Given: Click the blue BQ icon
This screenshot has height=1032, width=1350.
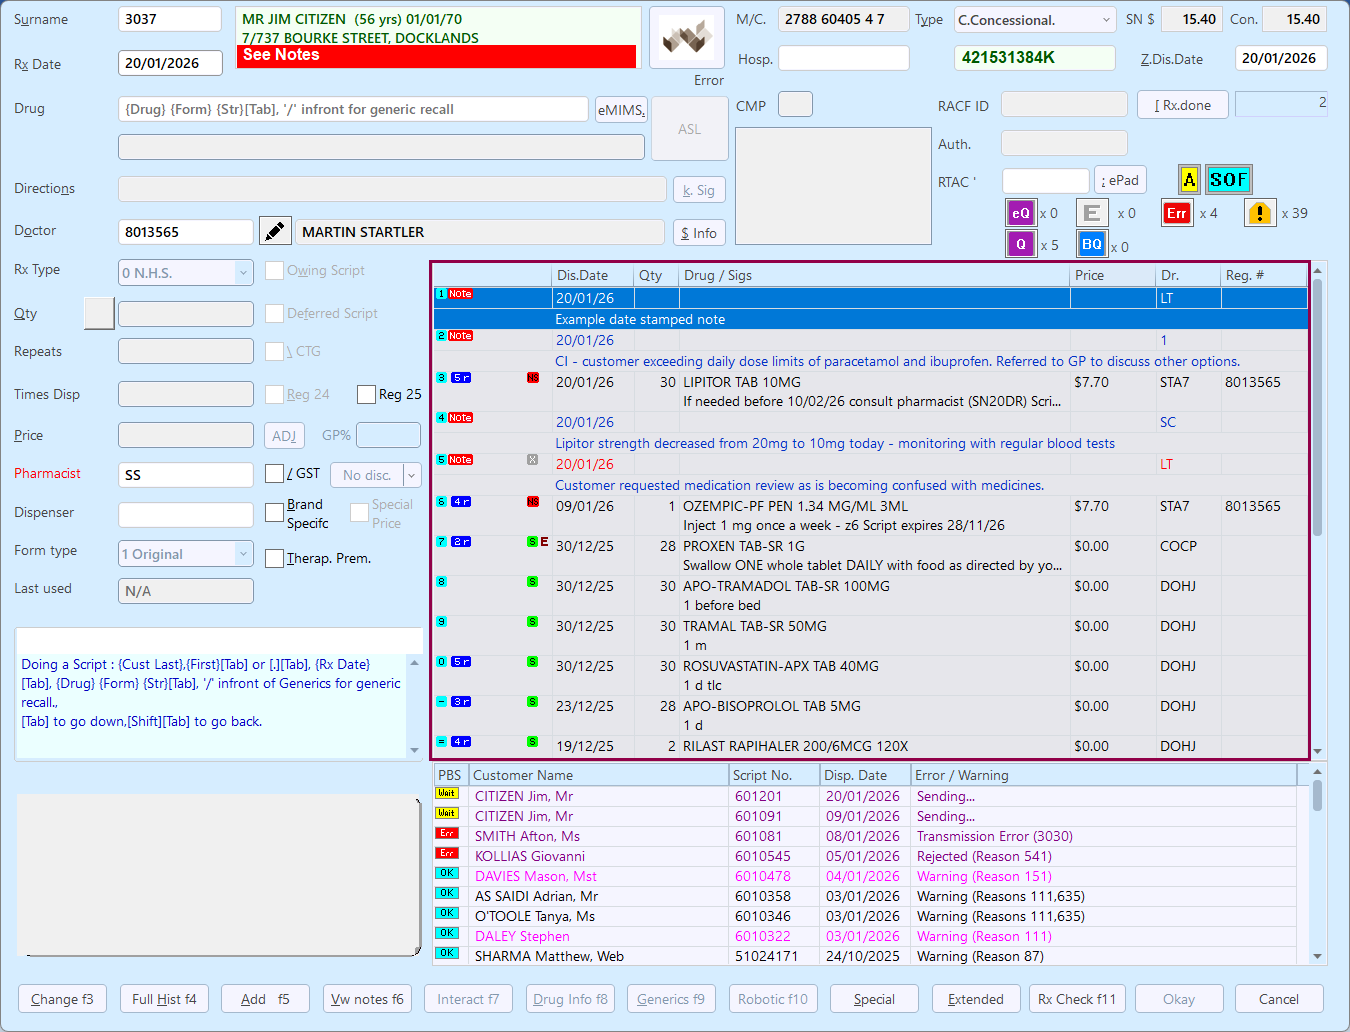Looking at the screenshot, I should 1091,244.
